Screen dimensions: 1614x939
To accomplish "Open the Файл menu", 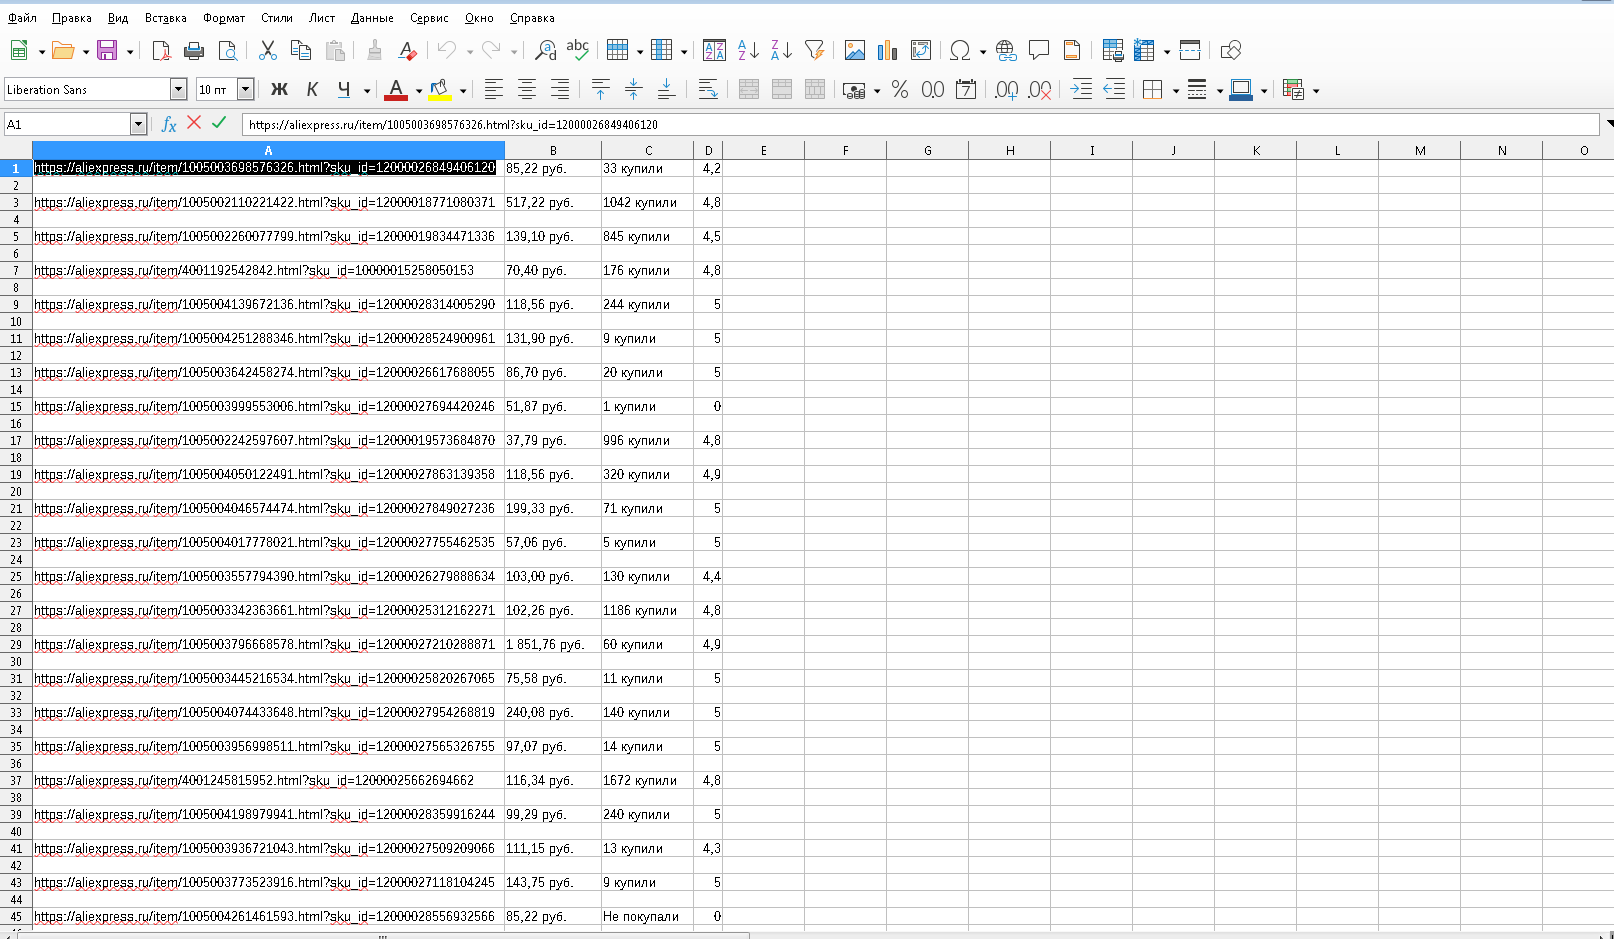I will coord(22,18).
